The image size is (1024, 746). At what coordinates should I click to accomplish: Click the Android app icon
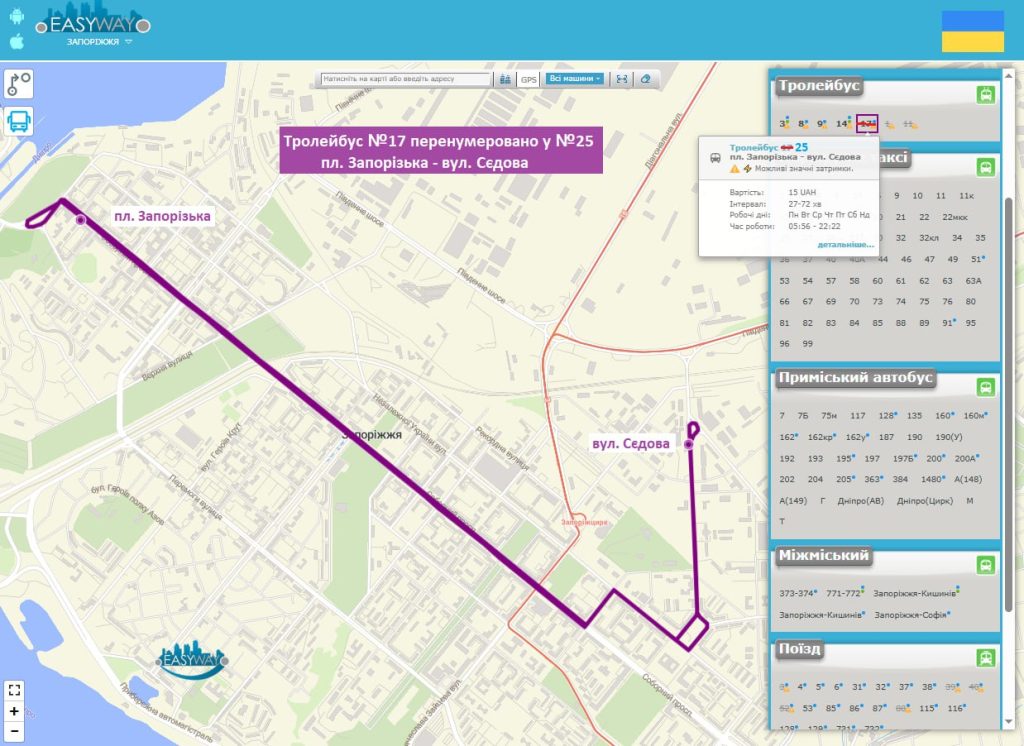pyautogui.click(x=16, y=17)
